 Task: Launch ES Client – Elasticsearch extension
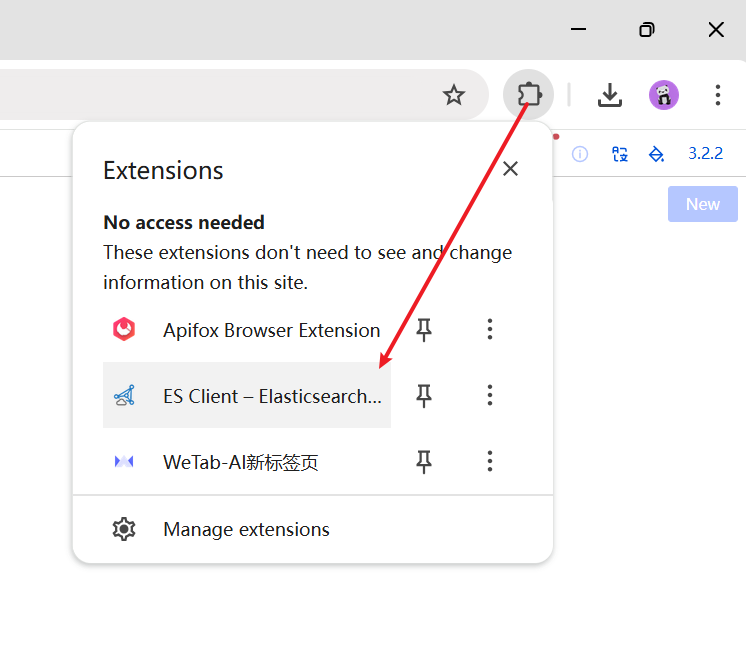(247, 395)
